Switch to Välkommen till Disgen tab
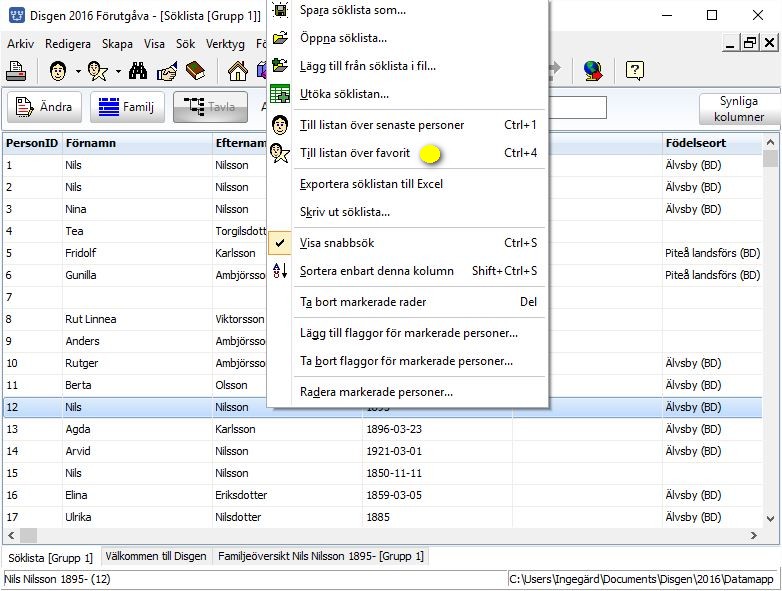Screen dimensions: 782x591 point(156,556)
